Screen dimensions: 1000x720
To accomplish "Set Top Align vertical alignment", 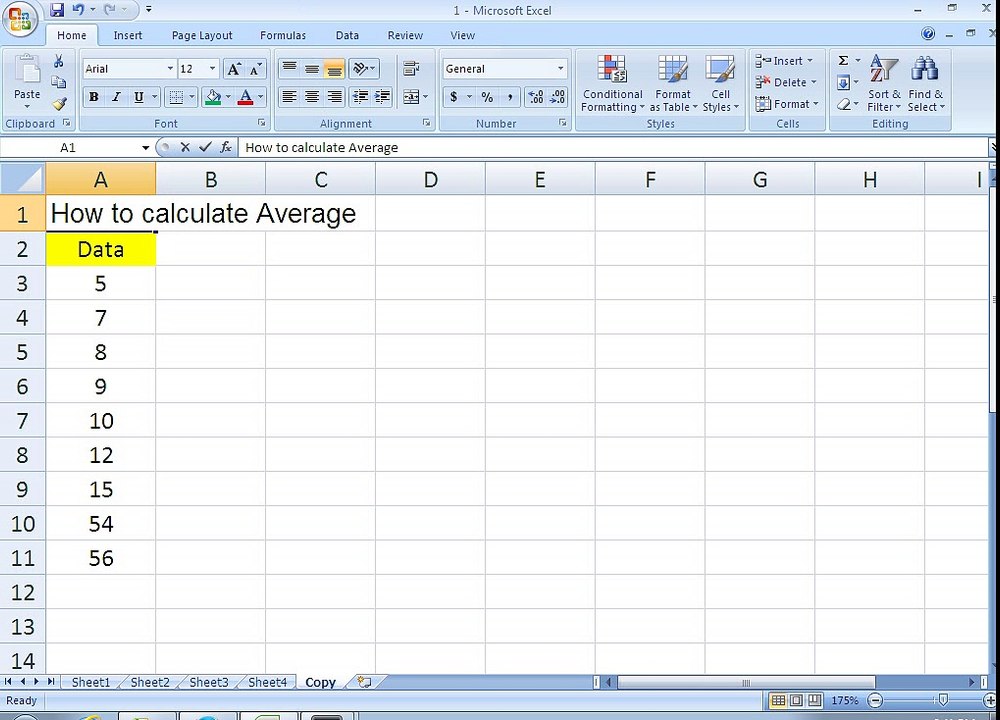I will pos(290,68).
